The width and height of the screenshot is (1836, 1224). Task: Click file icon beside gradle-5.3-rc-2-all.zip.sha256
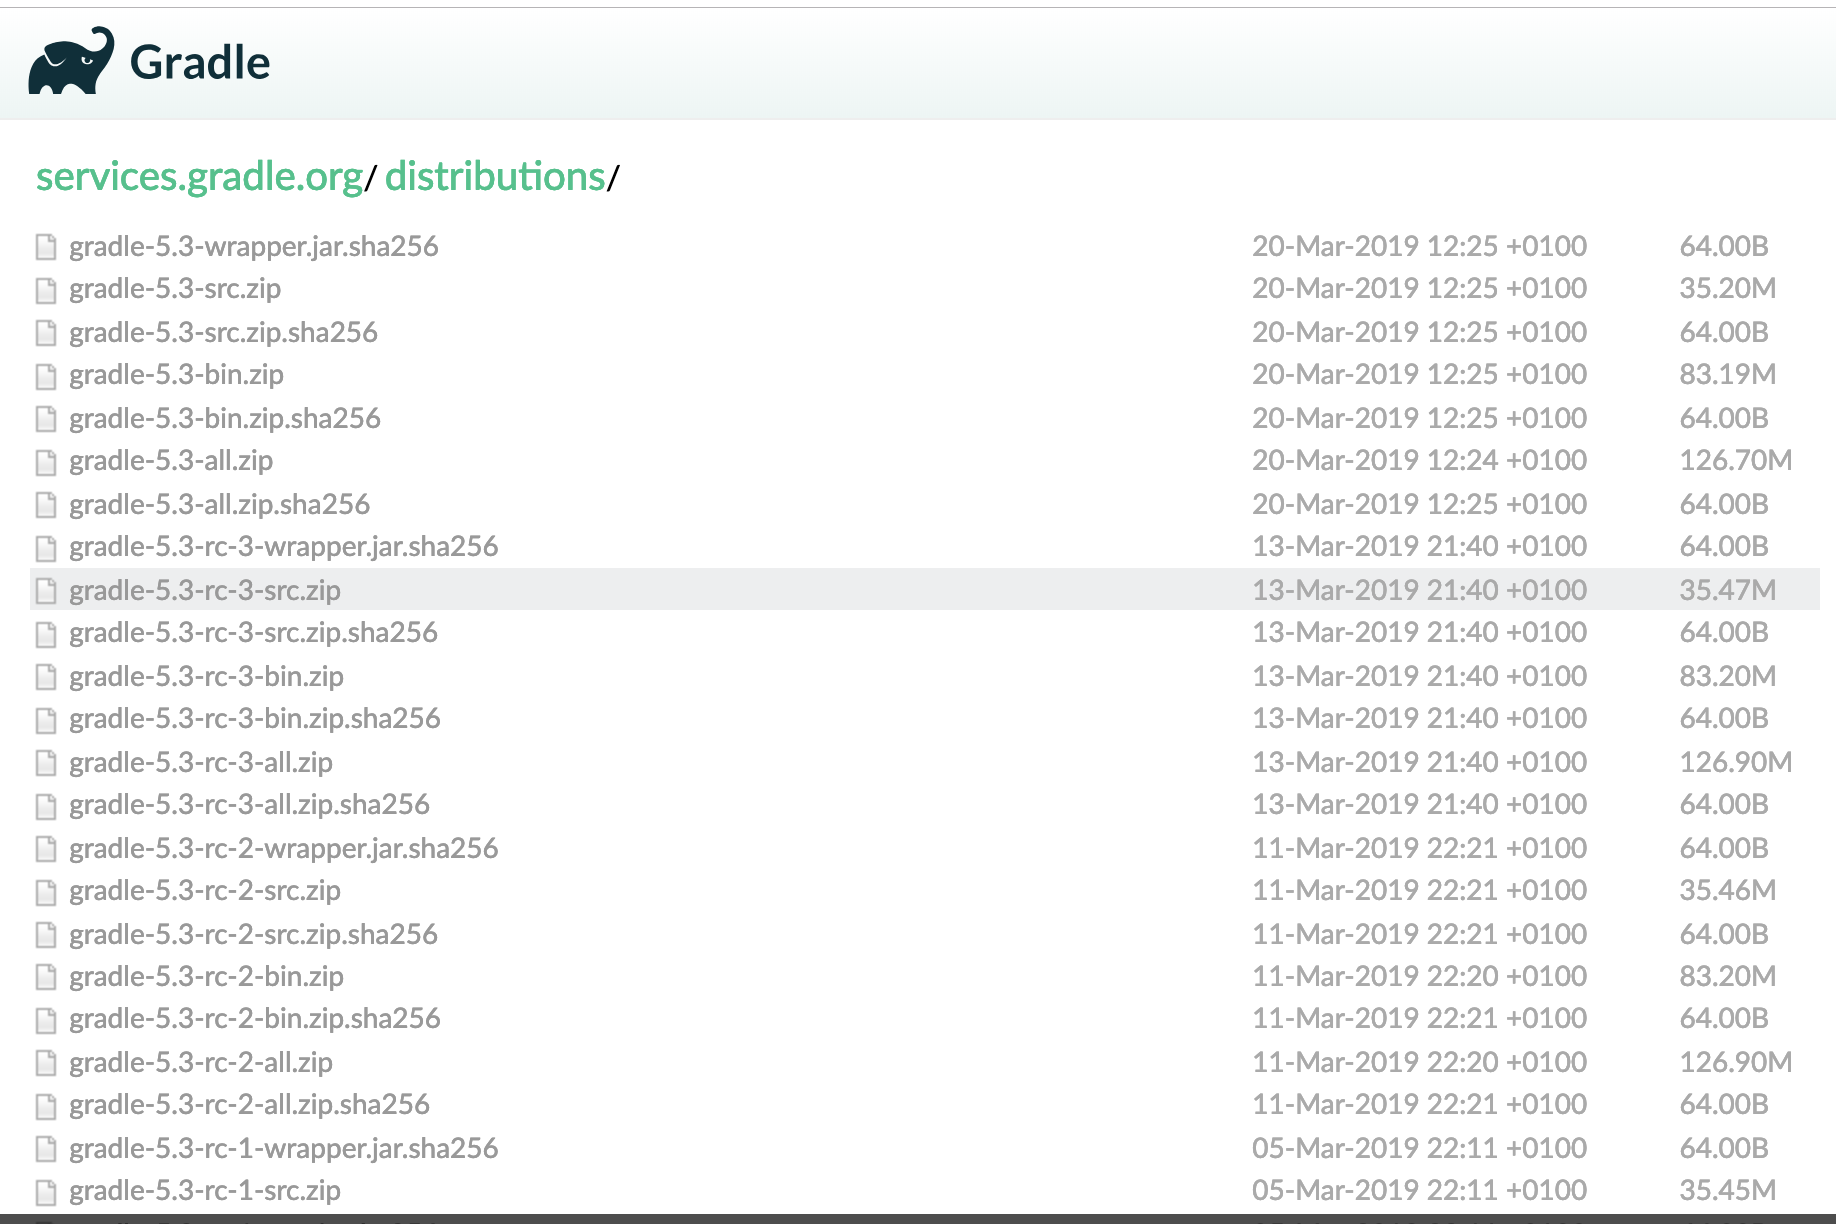point(46,1106)
